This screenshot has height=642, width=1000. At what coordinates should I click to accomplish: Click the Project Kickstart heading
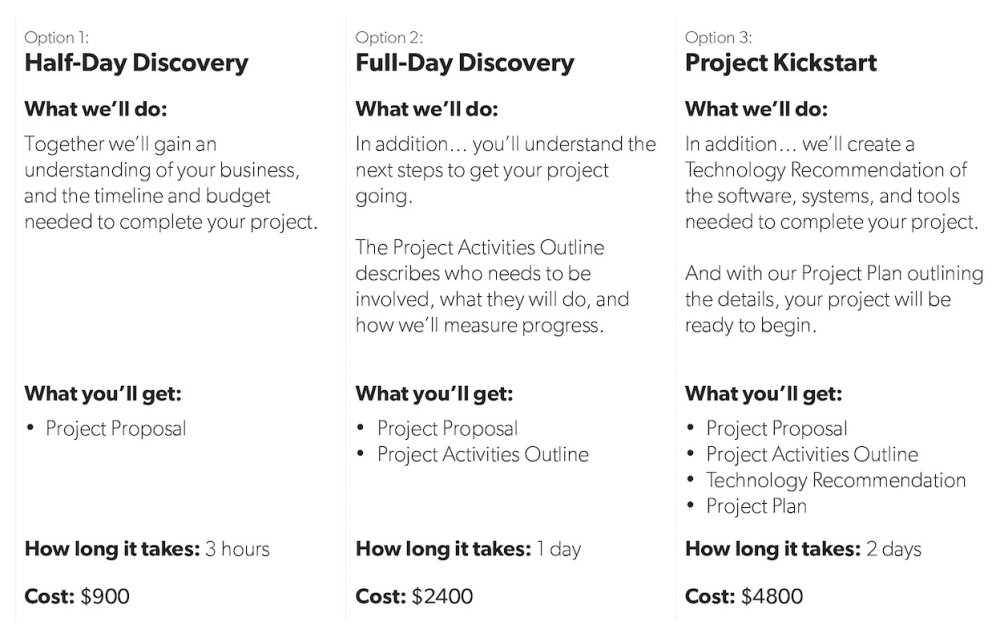[781, 63]
